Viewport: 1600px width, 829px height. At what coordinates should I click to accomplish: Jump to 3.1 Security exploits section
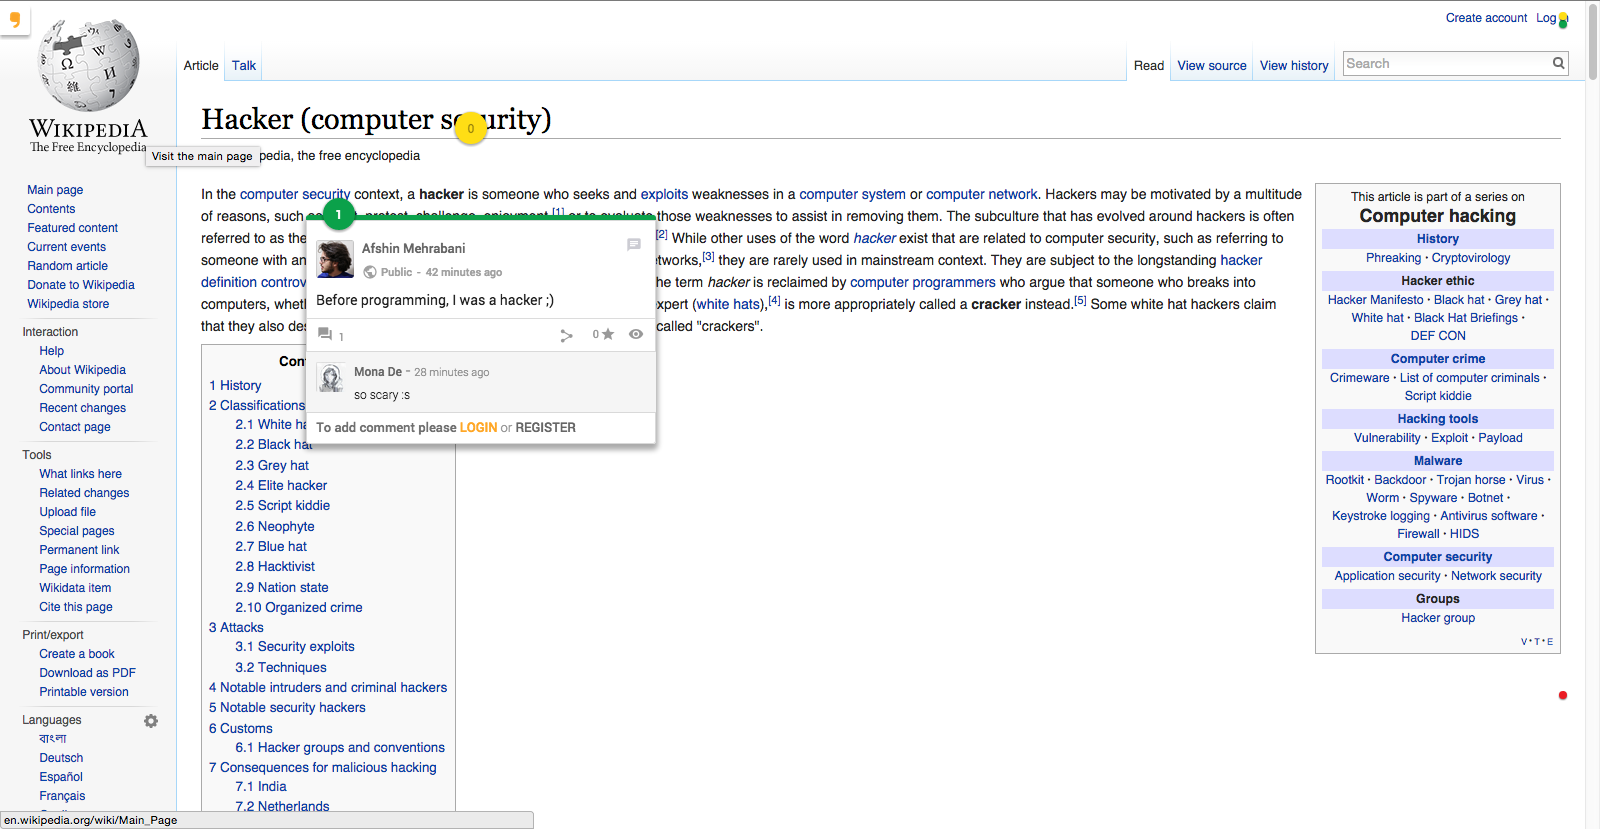[295, 647]
